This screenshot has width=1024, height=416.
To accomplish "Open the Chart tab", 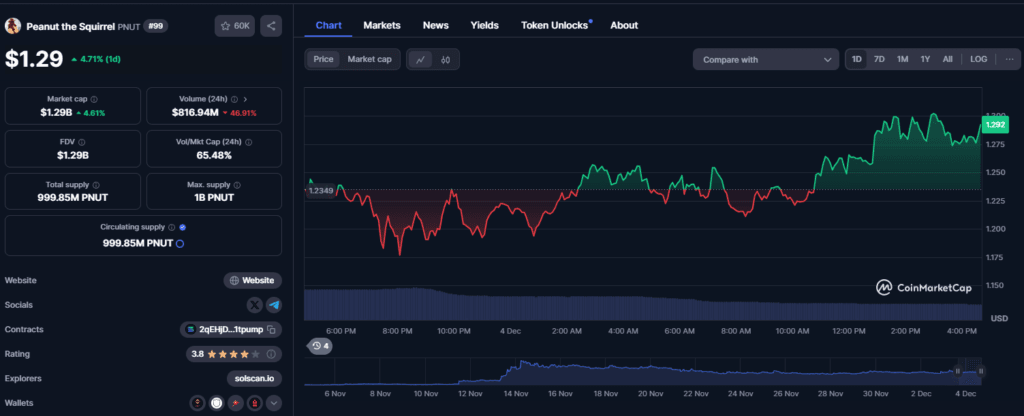I will tap(328, 25).
